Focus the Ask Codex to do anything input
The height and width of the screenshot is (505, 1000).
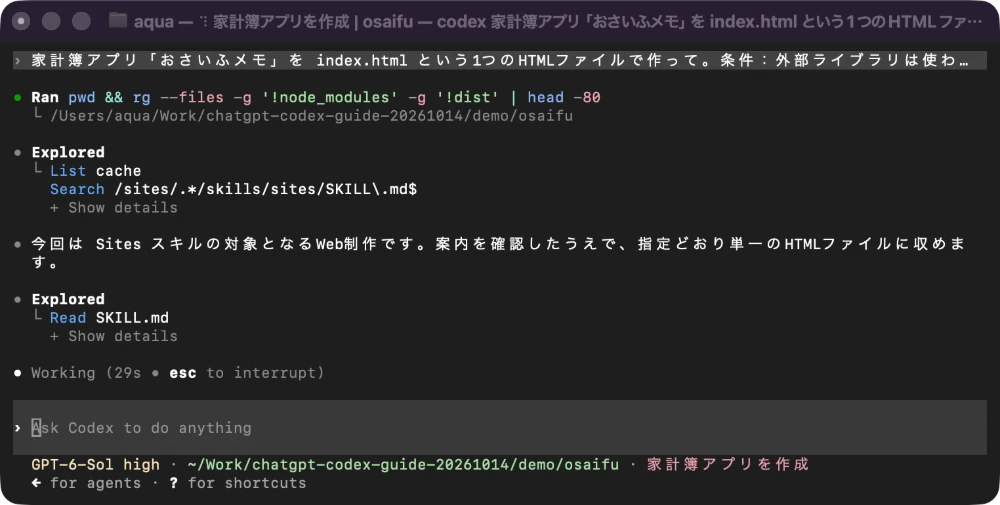500,428
